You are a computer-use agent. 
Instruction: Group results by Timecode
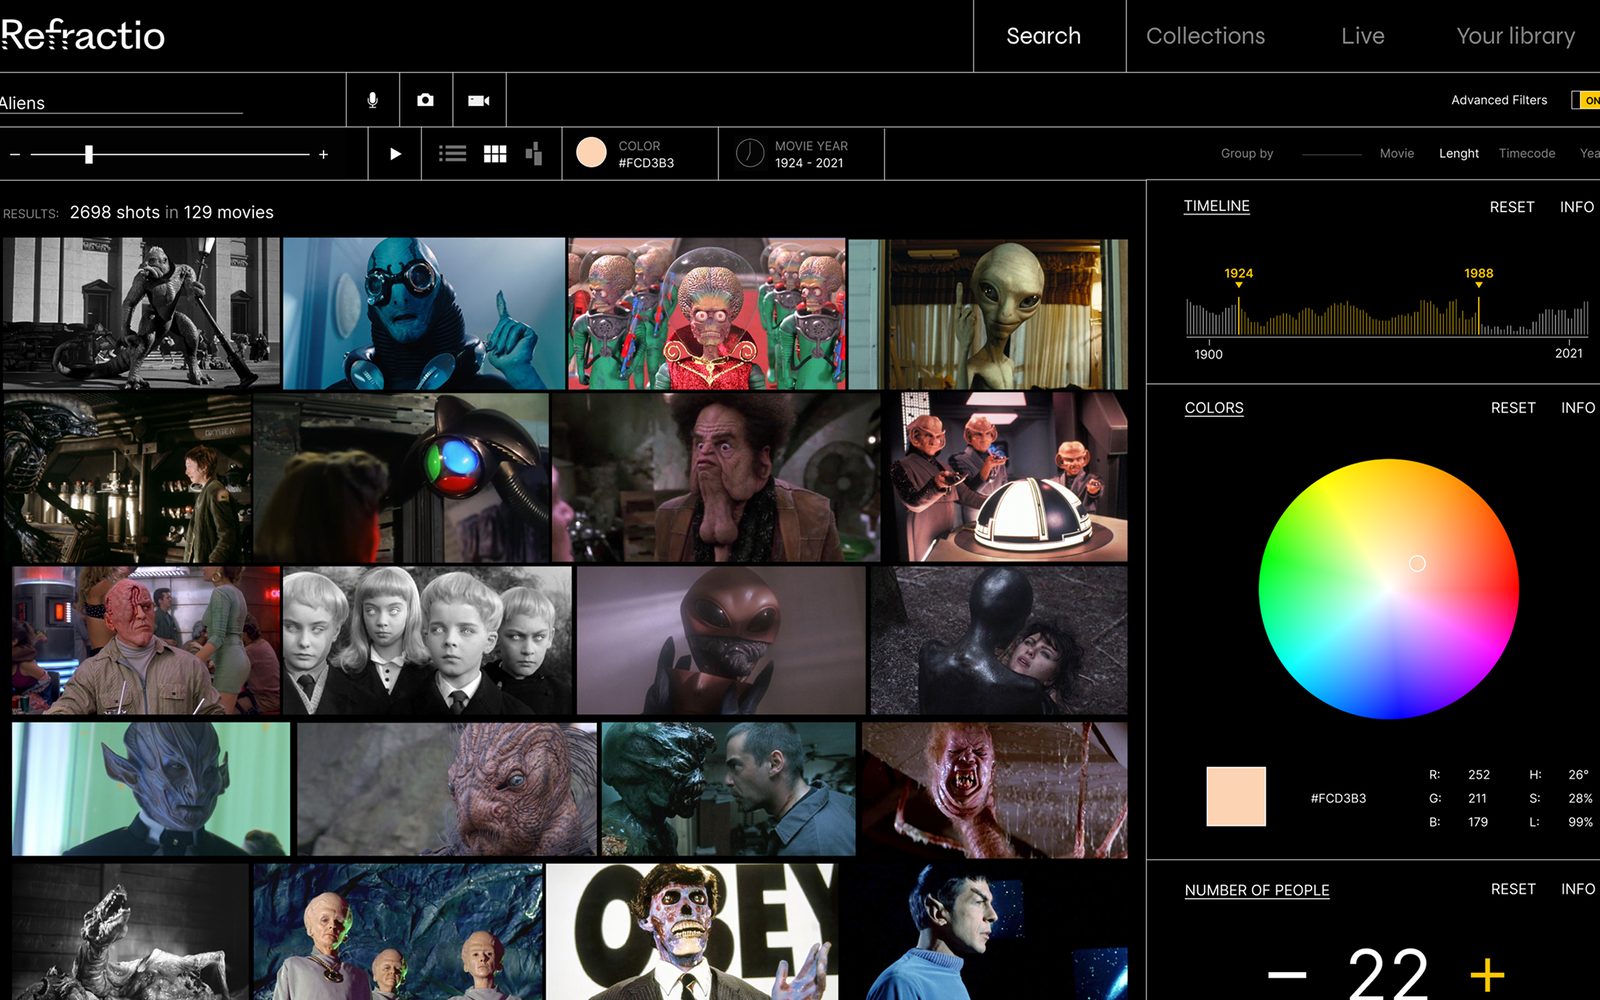coord(1527,154)
